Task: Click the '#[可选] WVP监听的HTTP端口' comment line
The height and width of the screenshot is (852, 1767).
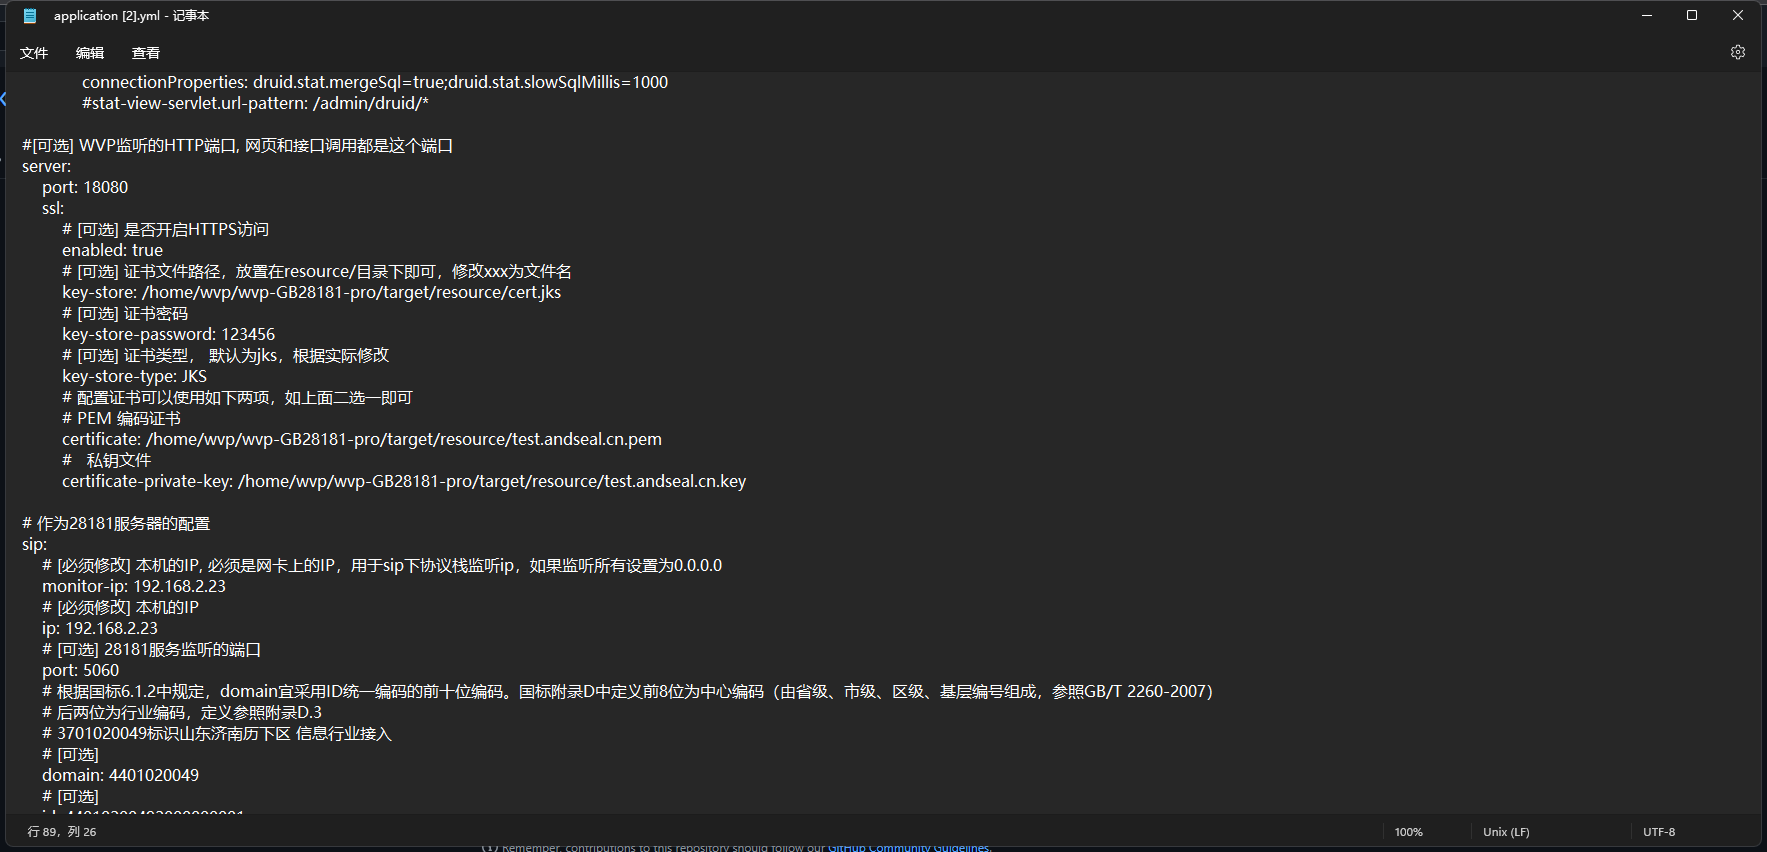Action: pyautogui.click(x=237, y=145)
